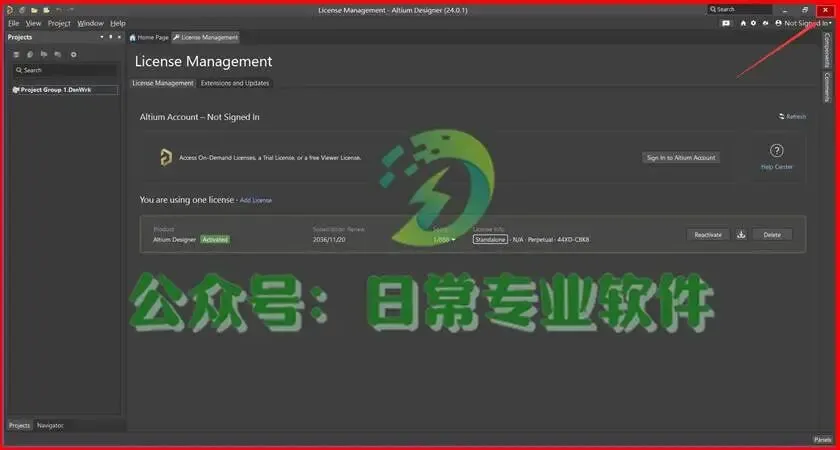
Task: Open the View menu
Action: tap(33, 24)
